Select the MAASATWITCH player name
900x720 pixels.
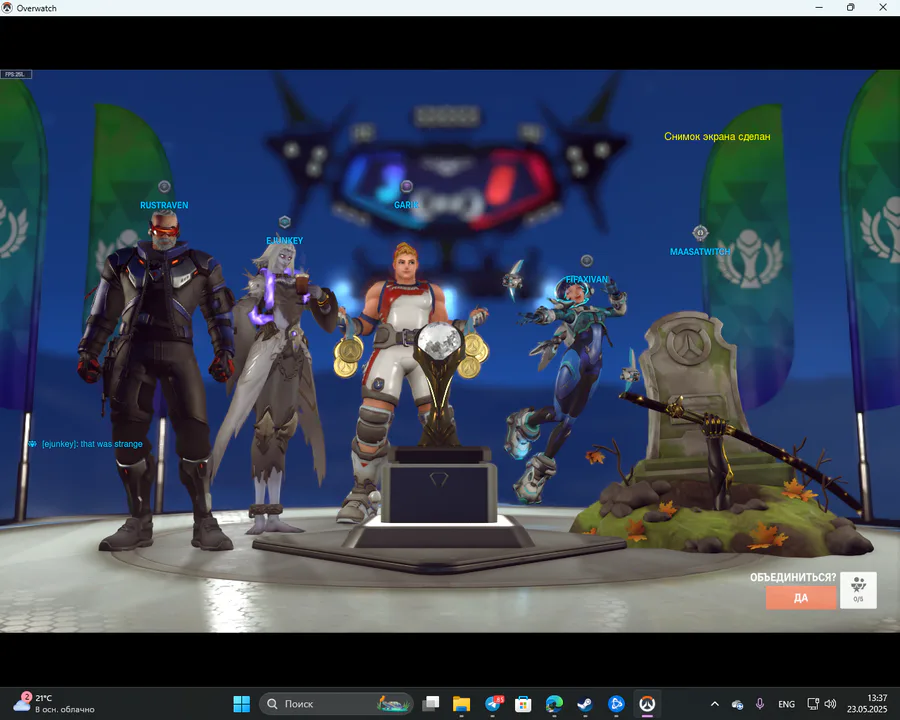(700, 251)
